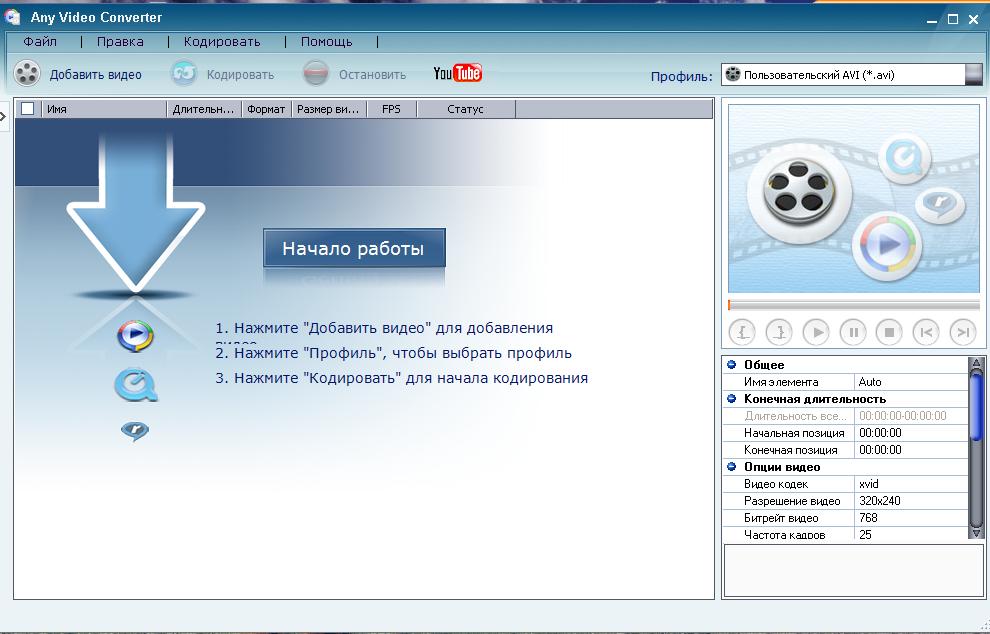The image size is (990, 634).
Task: Skip to the next frame in the preview
Action: click(962, 332)
